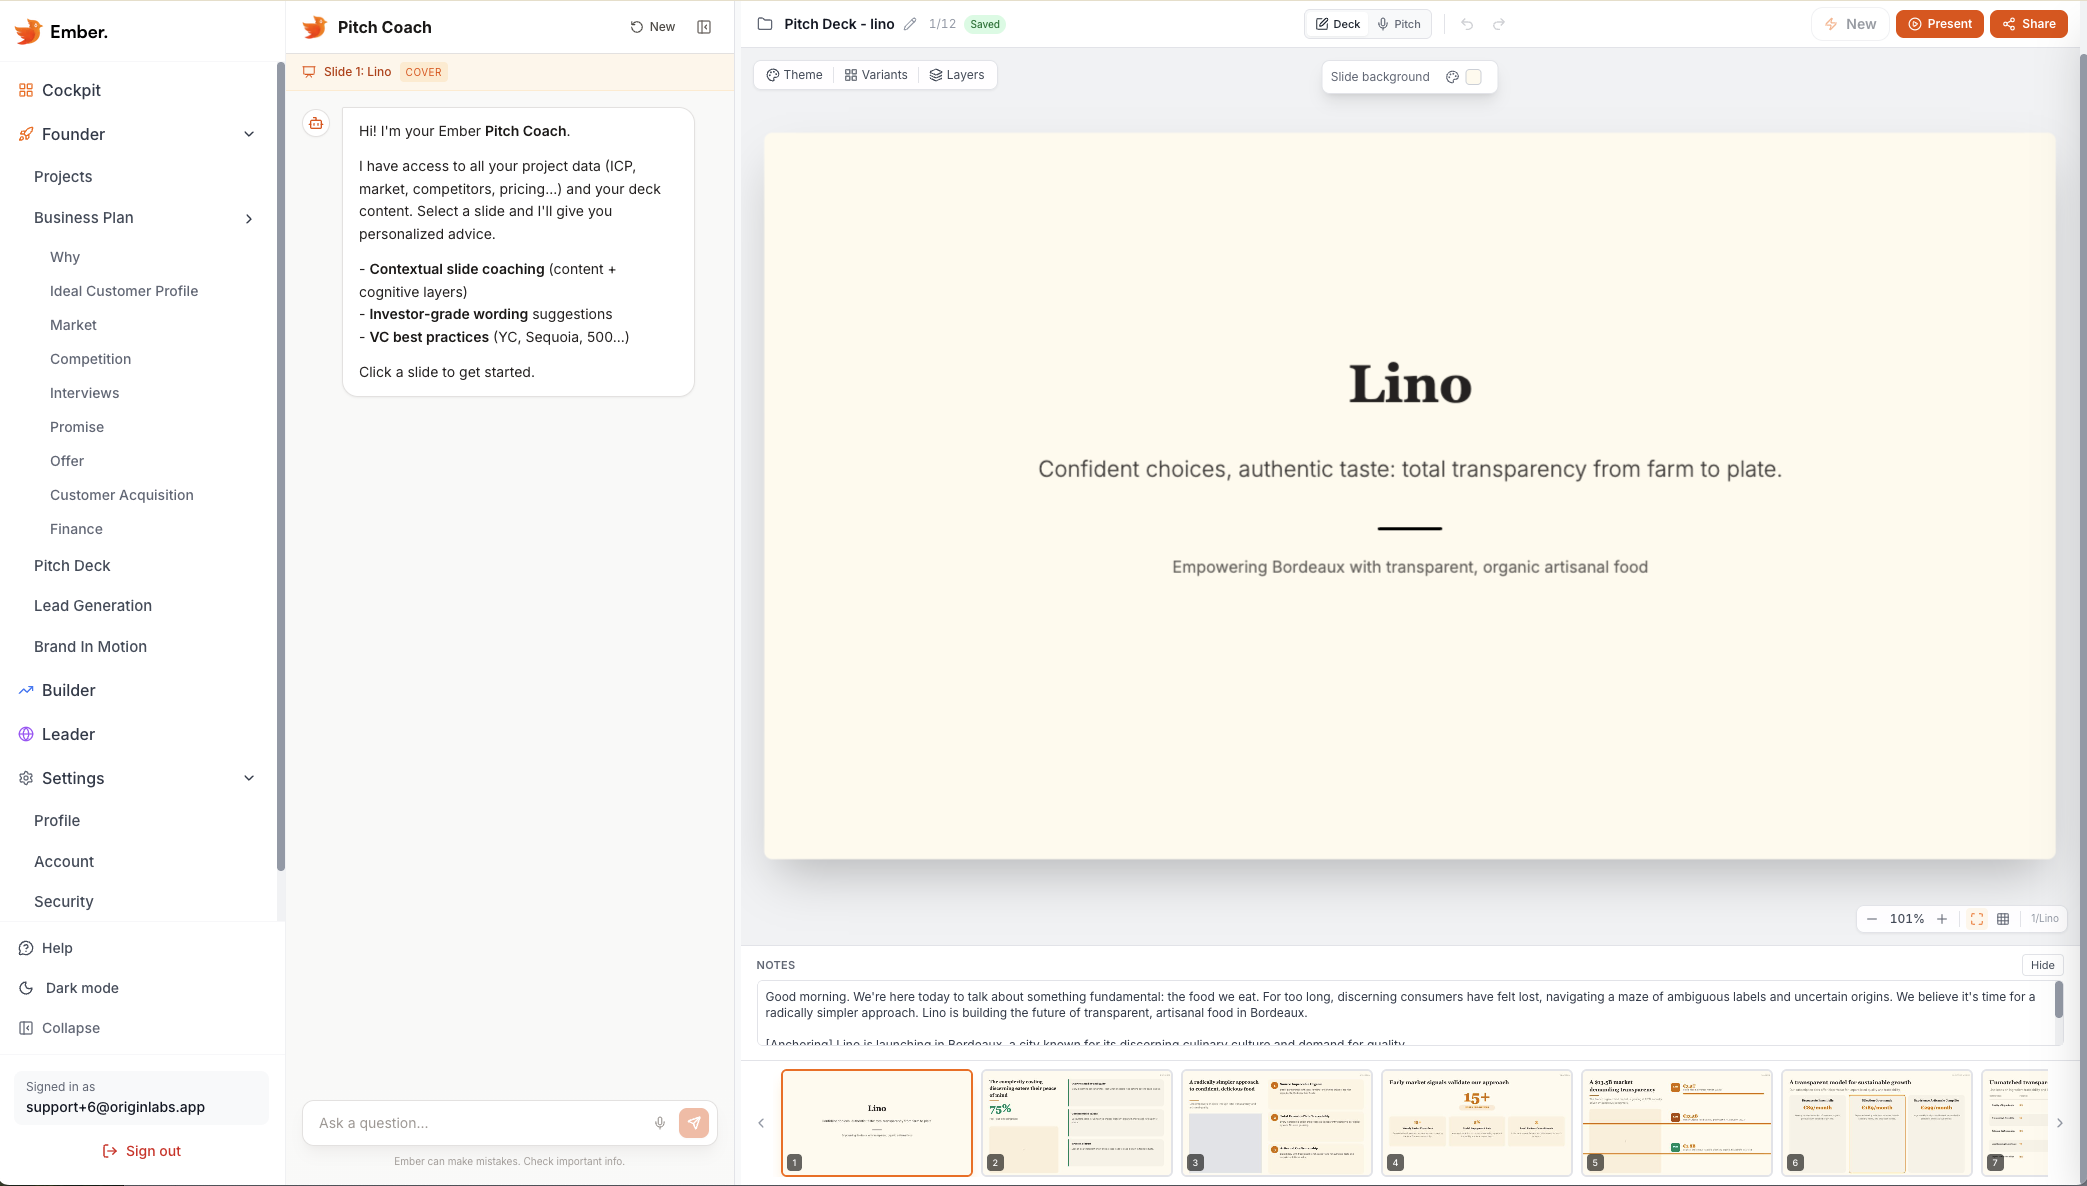
Task: Open the grid view of slides
Action: pos(2003,919)
